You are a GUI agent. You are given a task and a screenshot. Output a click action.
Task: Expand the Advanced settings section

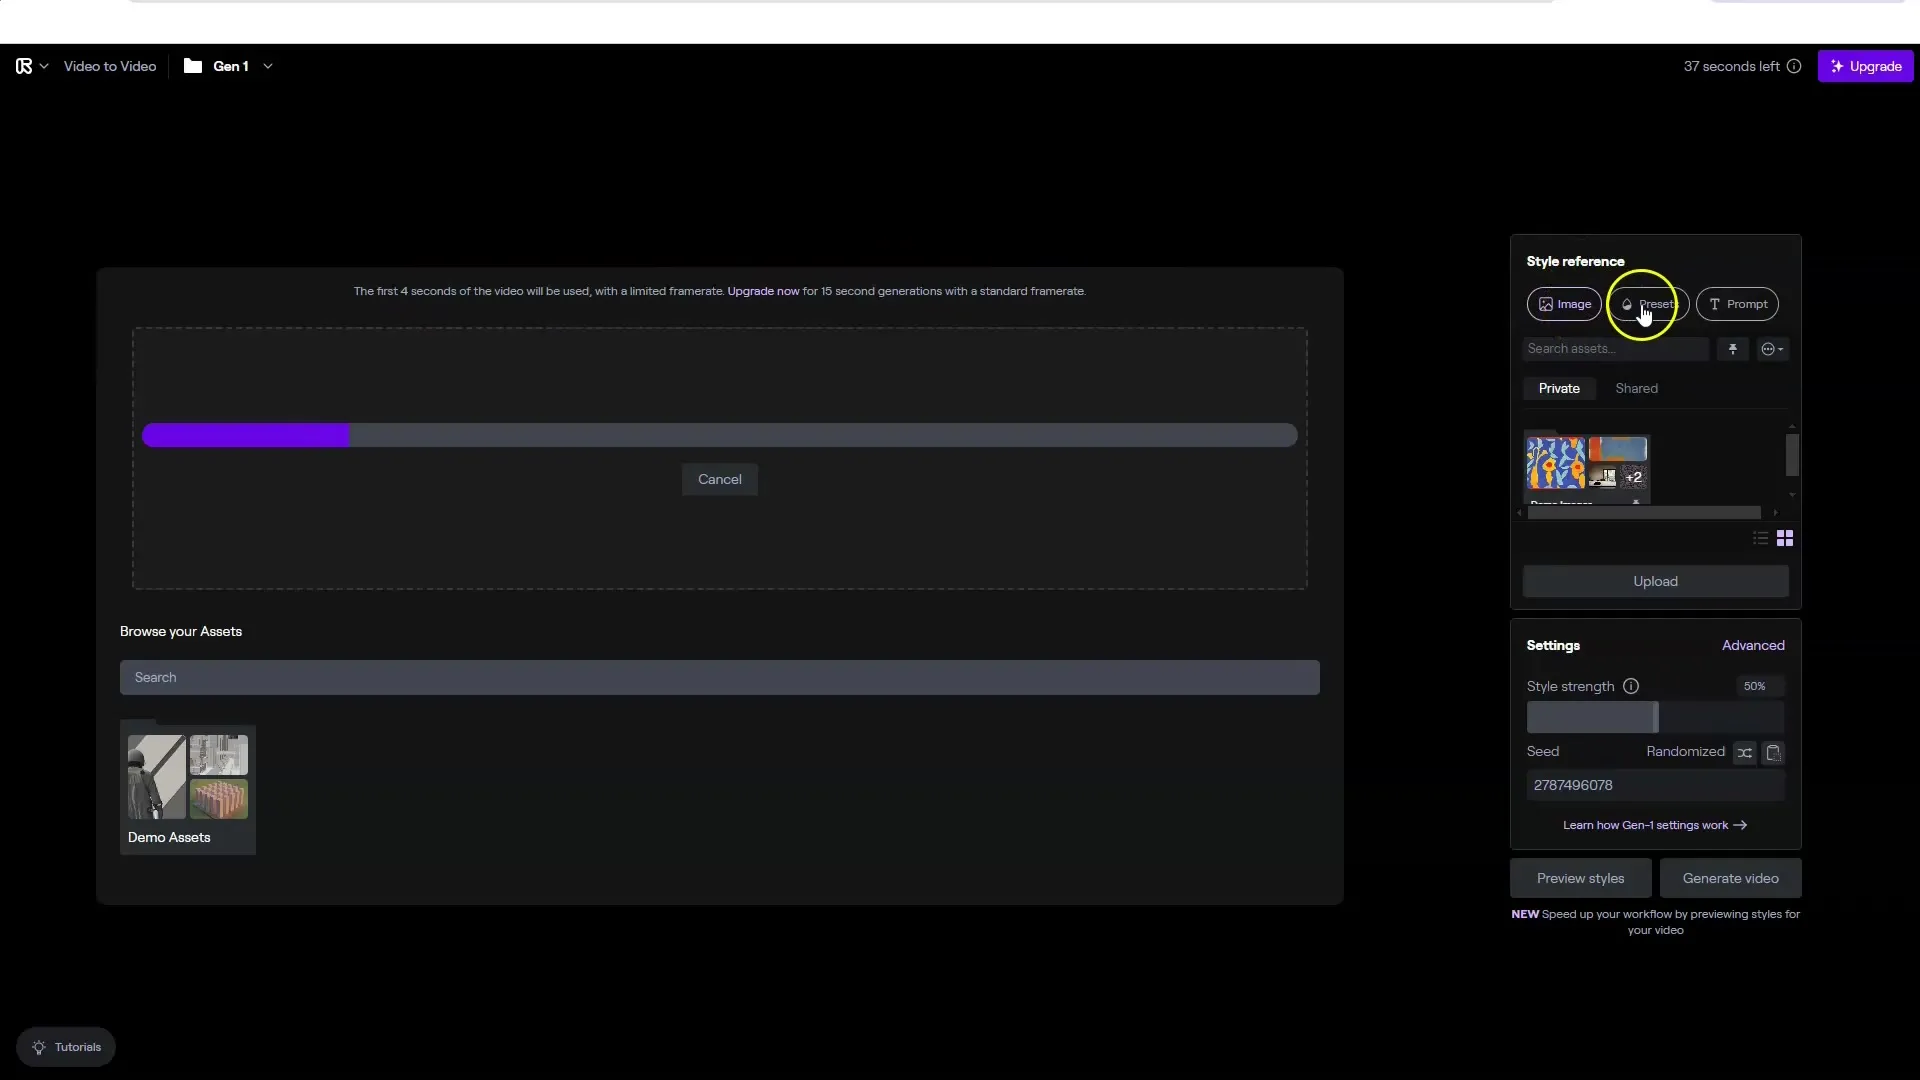click(1753, 645)
